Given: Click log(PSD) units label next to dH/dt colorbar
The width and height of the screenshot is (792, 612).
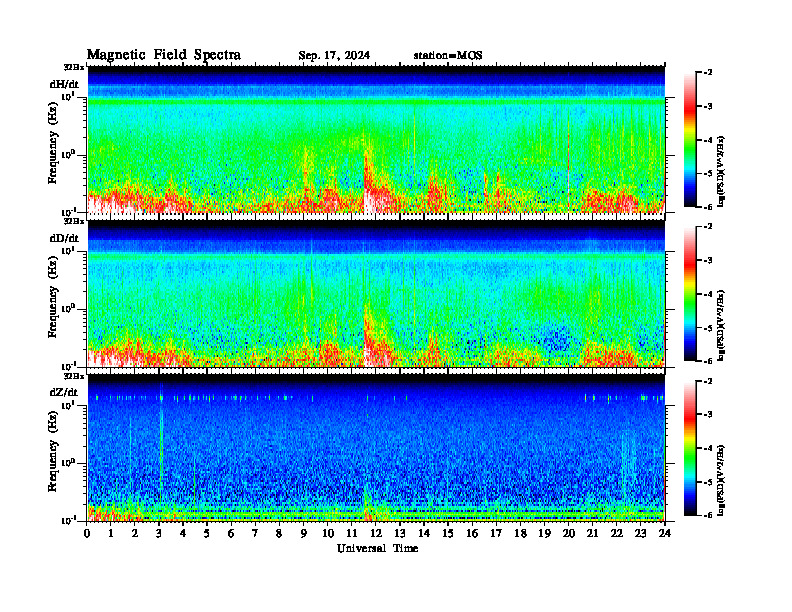Looking at the screenshot, I should [721, 171].
